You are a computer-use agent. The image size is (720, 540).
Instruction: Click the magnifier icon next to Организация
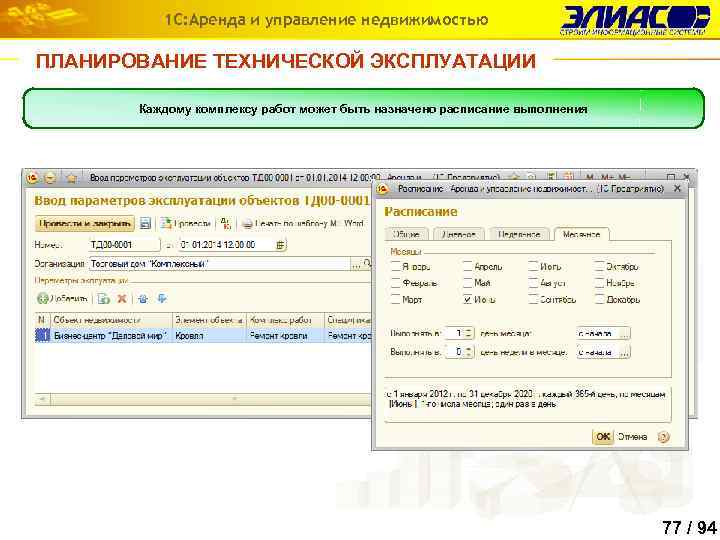point(367,264)
